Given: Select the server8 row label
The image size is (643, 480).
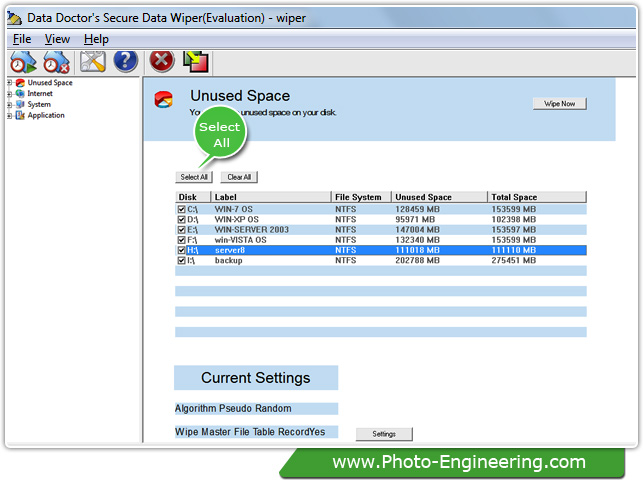Looking at the screenshot, I should [230, 250].
